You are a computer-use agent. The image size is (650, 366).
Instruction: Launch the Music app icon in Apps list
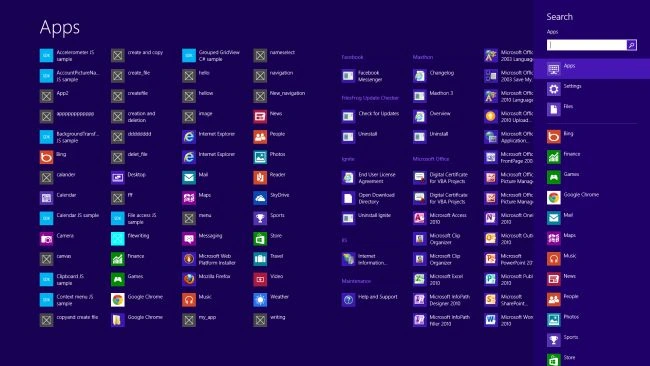[189, 300]
